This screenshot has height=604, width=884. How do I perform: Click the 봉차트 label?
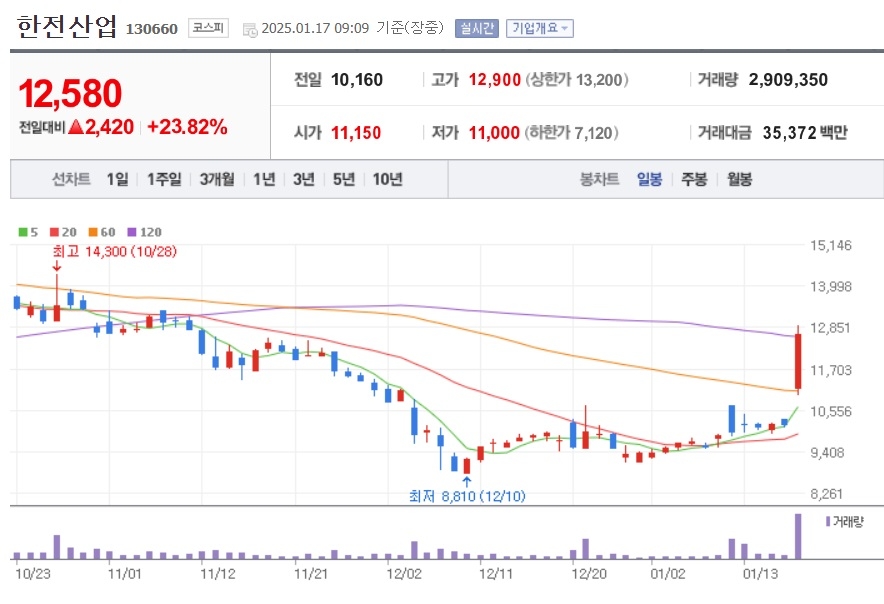tap(599, 179)
